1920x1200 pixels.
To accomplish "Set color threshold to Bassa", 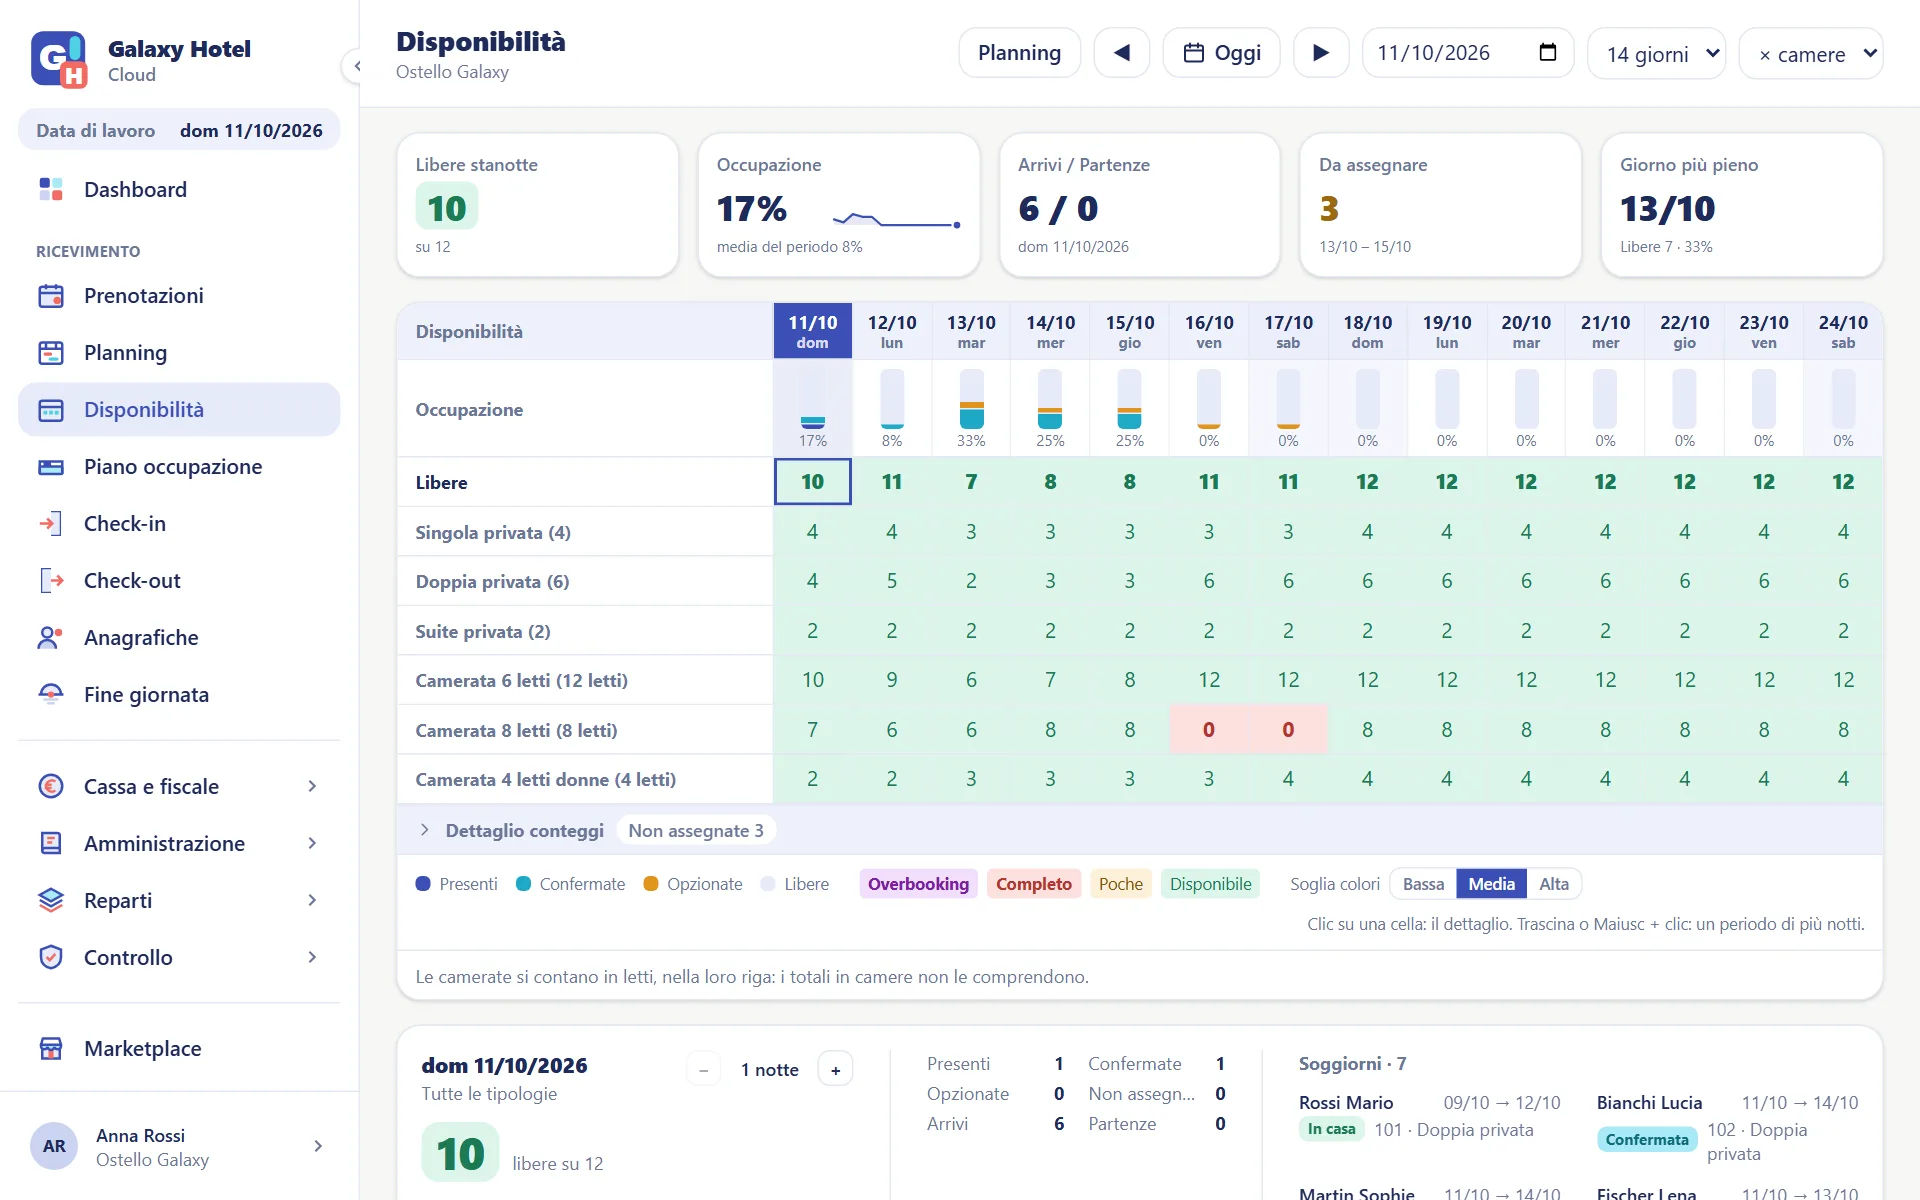I will pyautogui.click(x=1423, y=884).
